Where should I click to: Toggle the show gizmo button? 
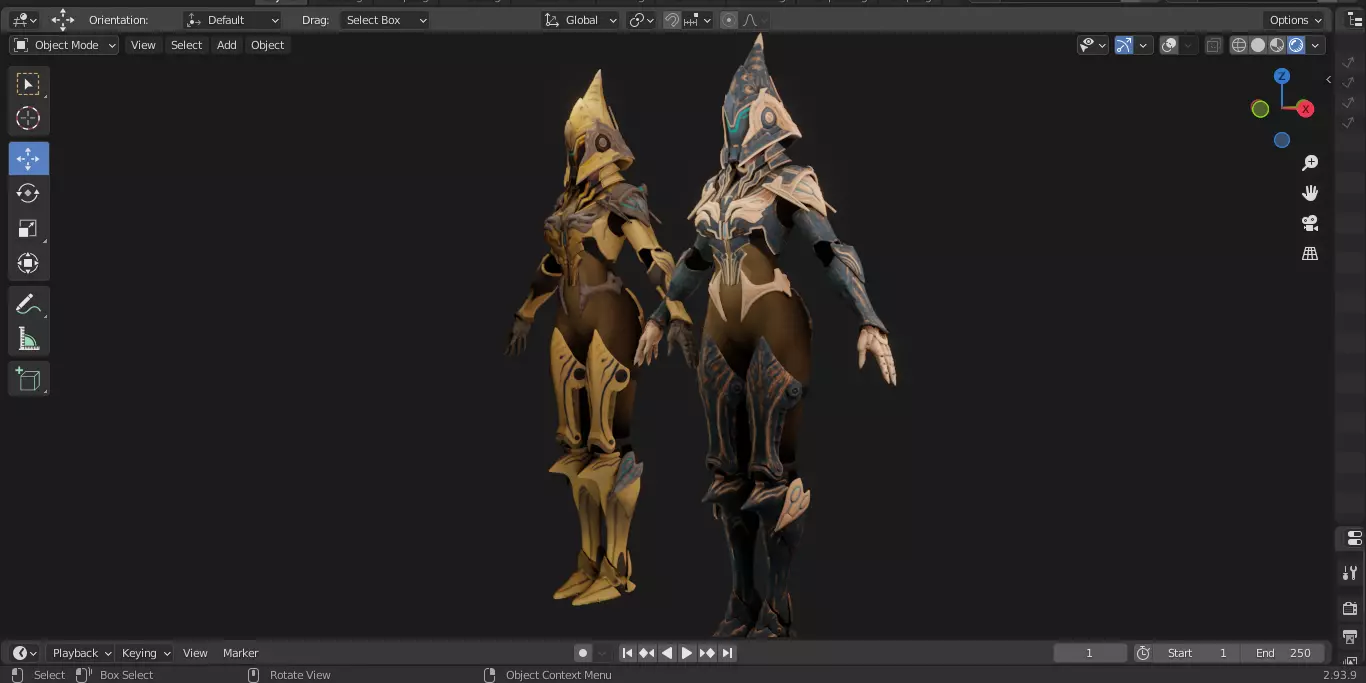pos(1124,45)
